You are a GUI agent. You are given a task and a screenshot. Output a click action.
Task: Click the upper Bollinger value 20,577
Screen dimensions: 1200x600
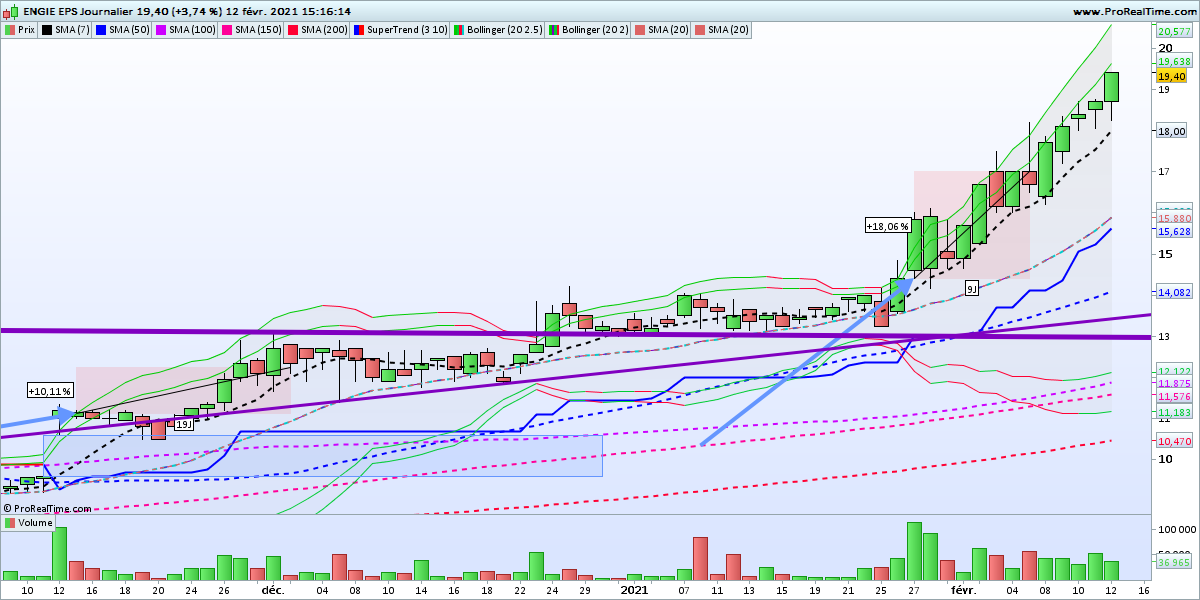pos(1173,32)
